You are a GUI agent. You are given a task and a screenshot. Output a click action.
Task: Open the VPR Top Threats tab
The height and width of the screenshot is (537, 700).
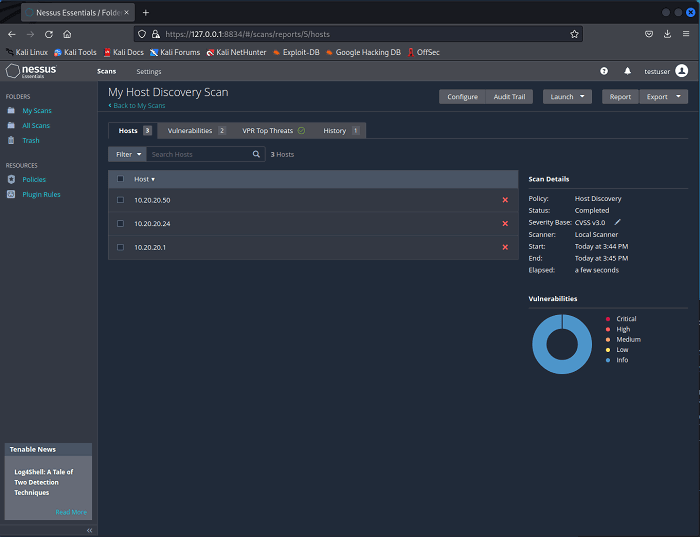(x=273, y=131)
